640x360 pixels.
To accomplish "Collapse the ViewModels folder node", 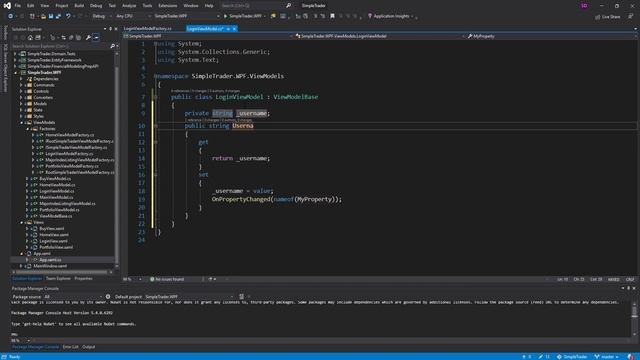I will (21, 122).
